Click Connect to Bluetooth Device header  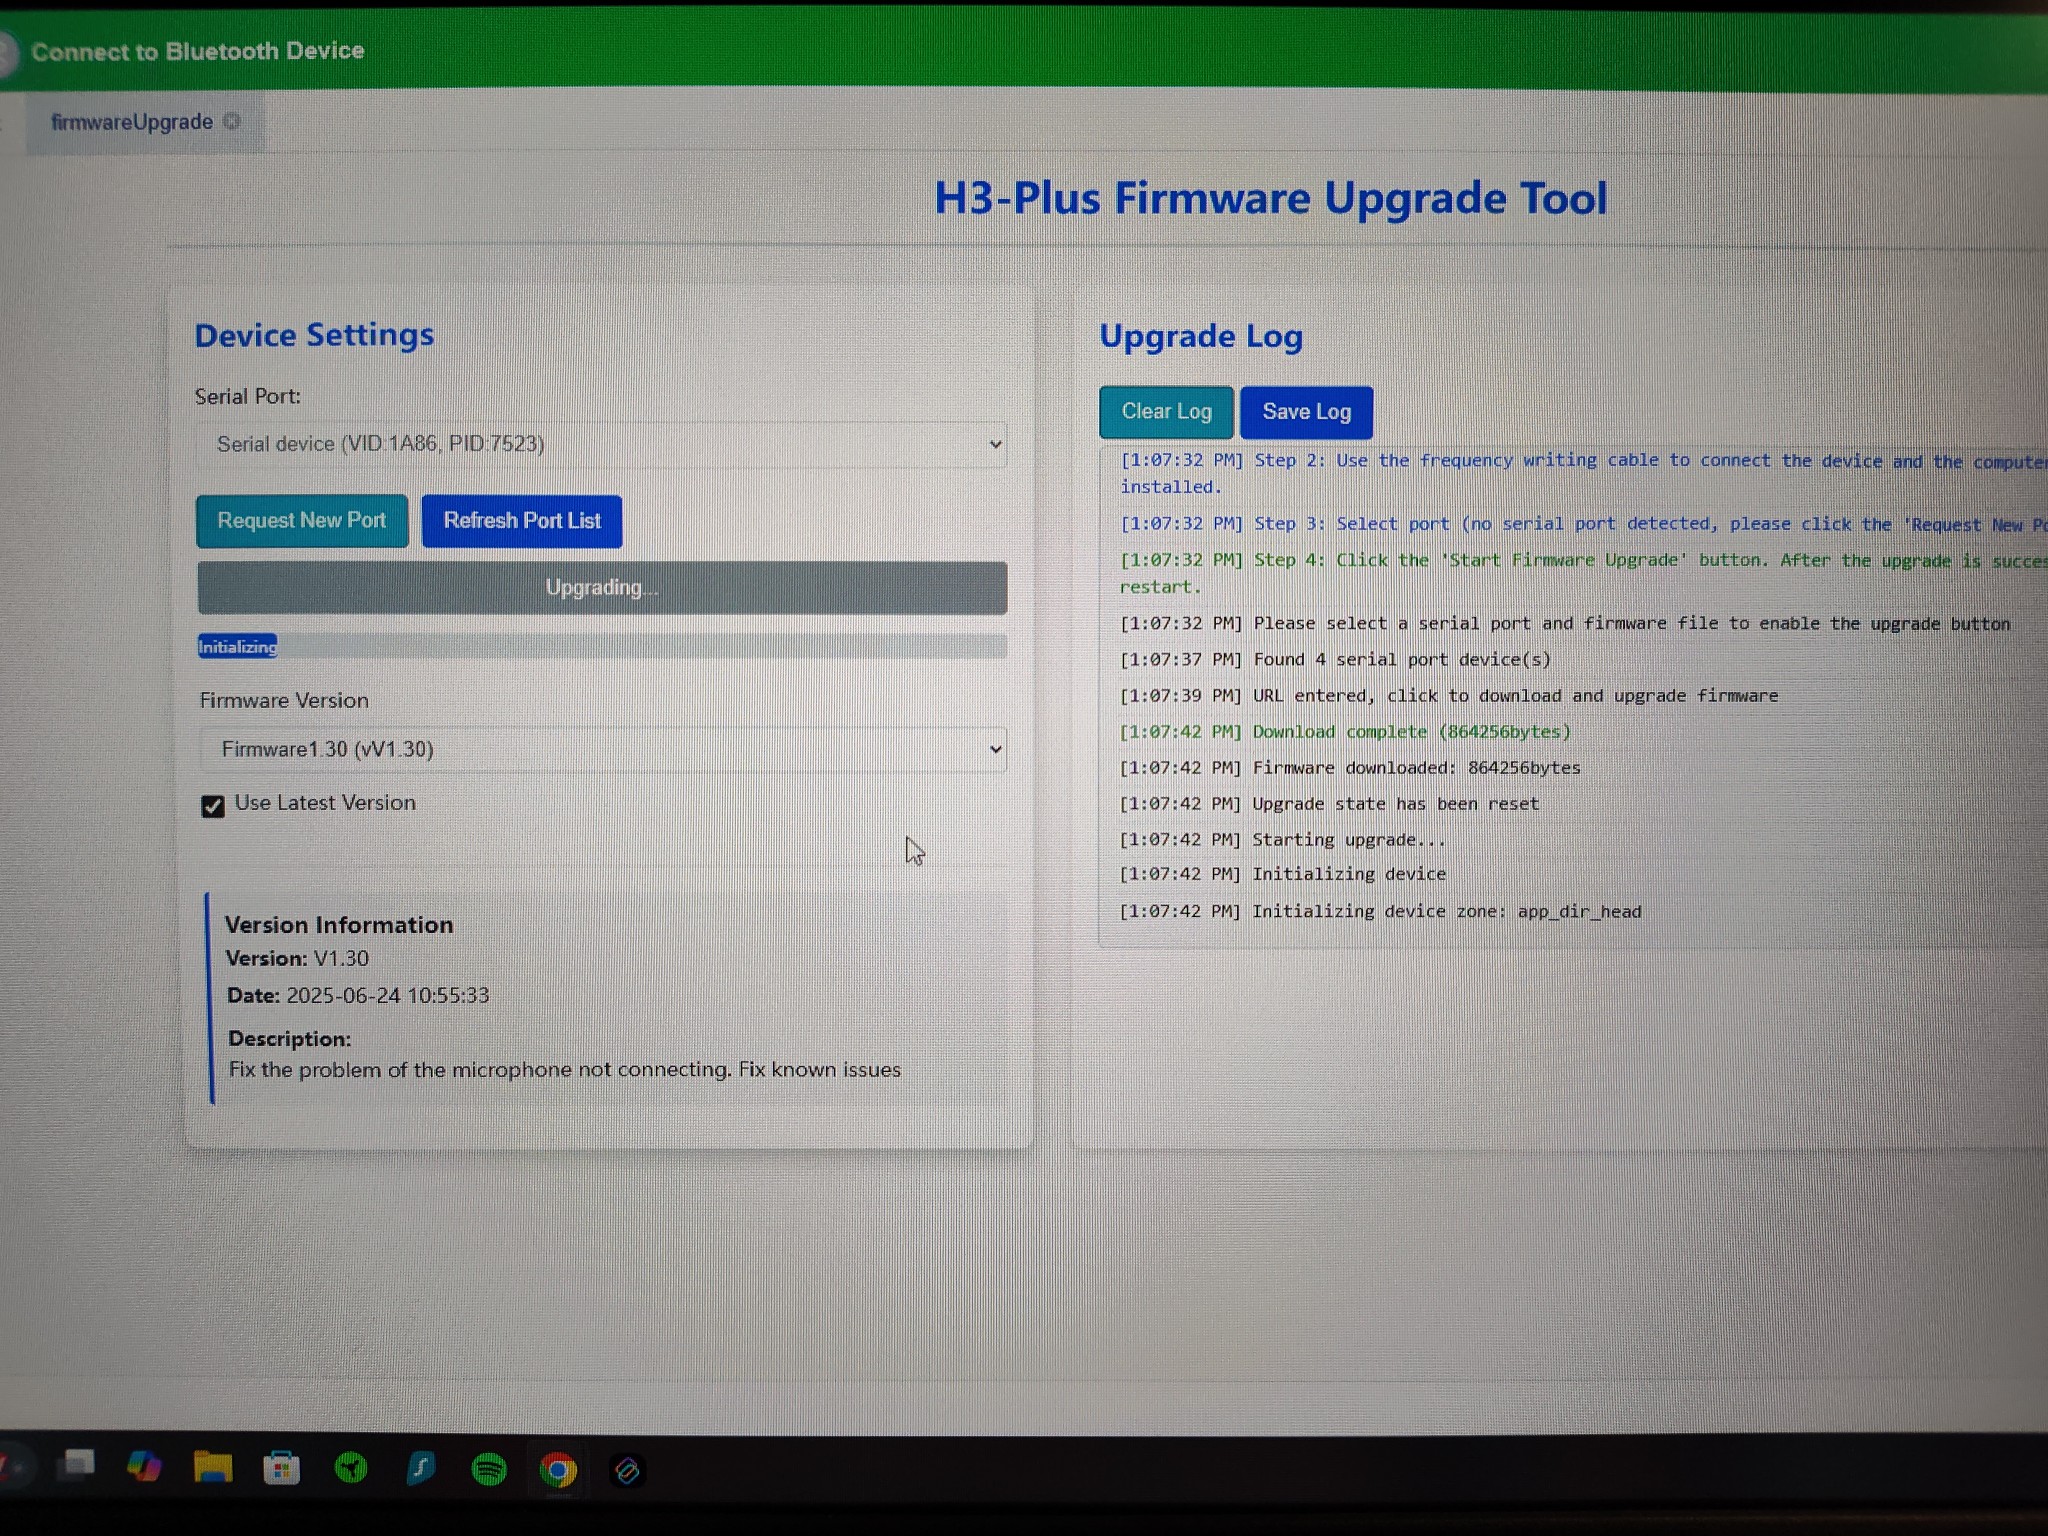(x=197, y=51)
